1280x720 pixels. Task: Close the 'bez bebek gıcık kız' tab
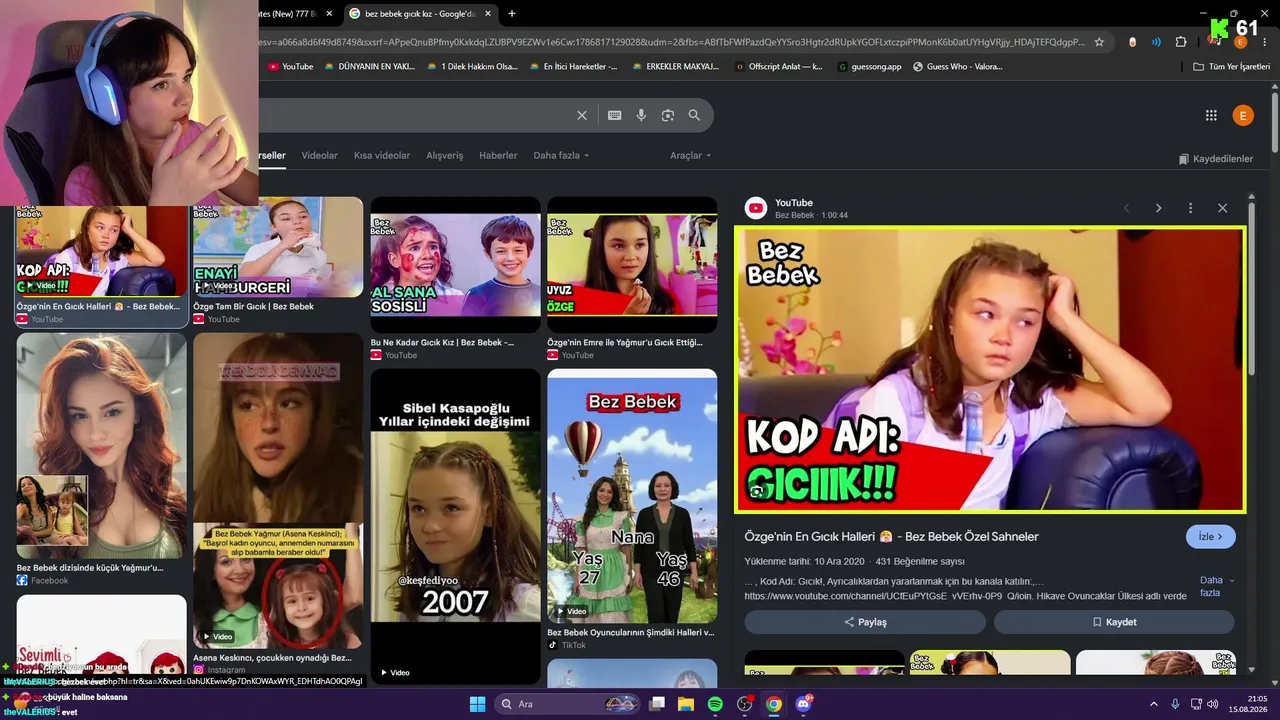tap(488, 14)
